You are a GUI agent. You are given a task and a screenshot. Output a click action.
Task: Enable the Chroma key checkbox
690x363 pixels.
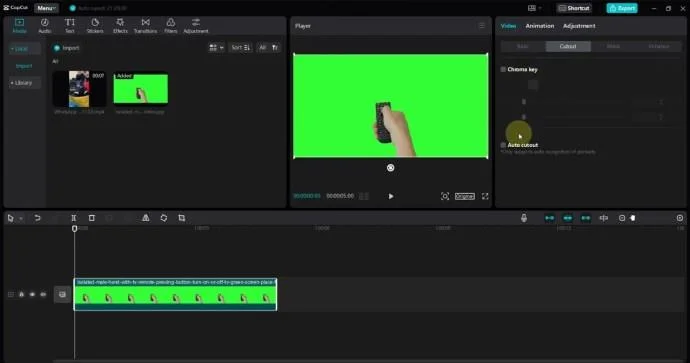pos(503,70)
